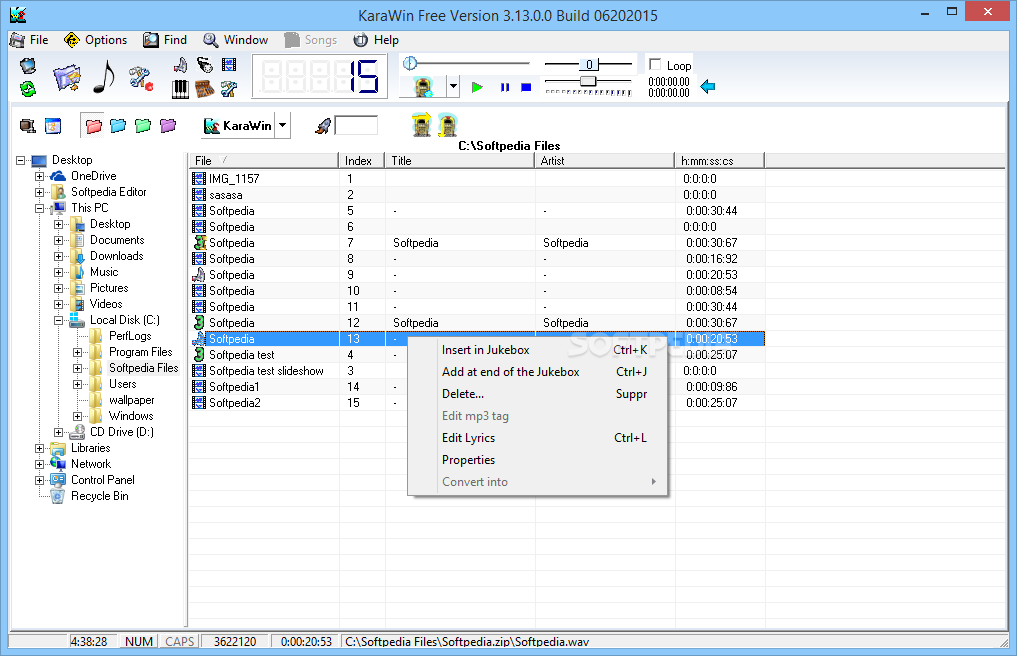This screenshot has width=1017, height=656.
Task: Click the small sheet music note icon
Action: point(180,65)
